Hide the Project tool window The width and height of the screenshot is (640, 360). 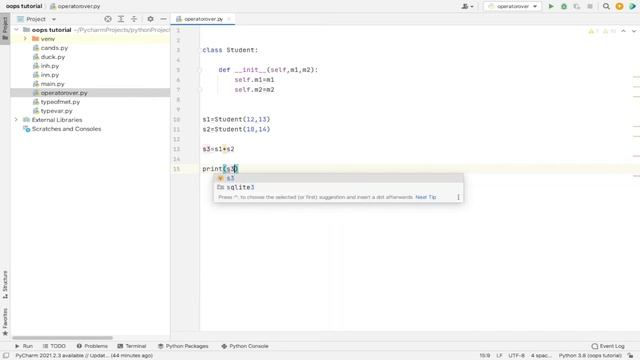coord(163,19)
